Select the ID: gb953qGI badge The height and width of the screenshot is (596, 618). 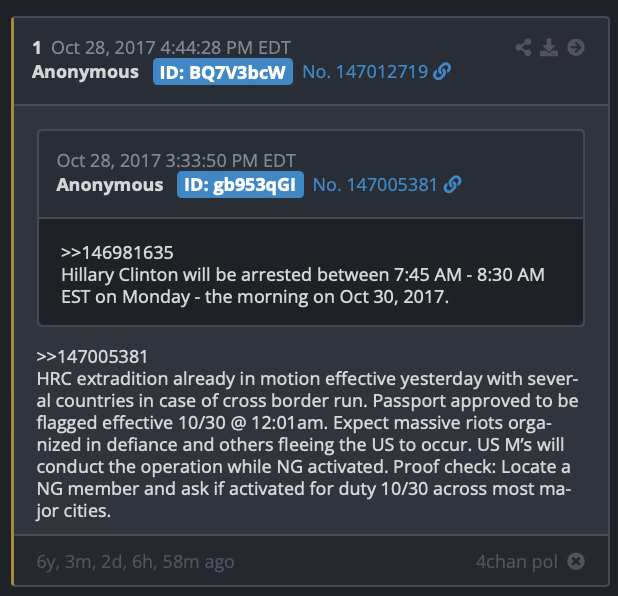(240, 184)
